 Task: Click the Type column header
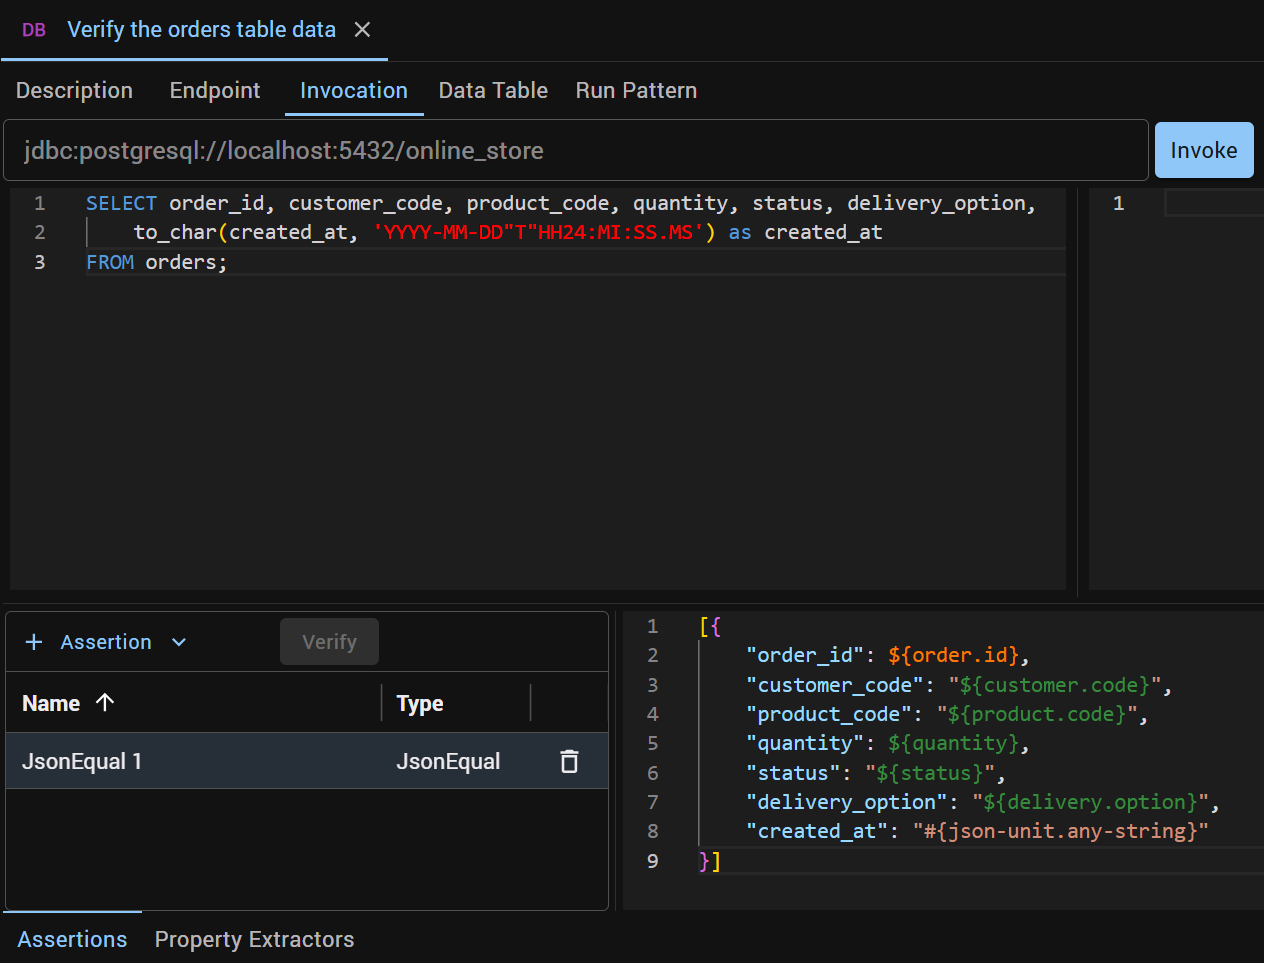pyautogui.click(x=420, y=704)
